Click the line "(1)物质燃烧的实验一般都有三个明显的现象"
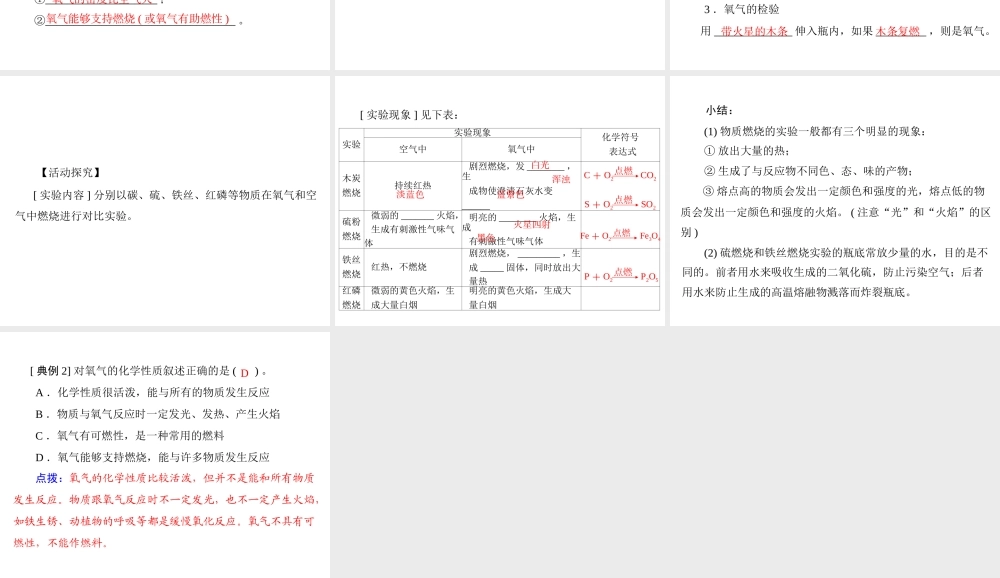 point(814,131)
